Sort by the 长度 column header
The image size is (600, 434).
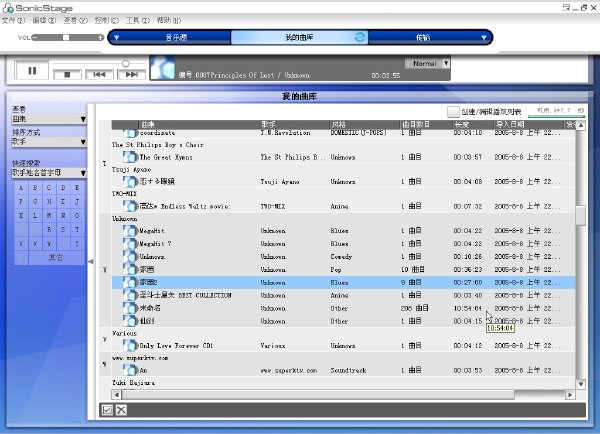pos(472,124)
